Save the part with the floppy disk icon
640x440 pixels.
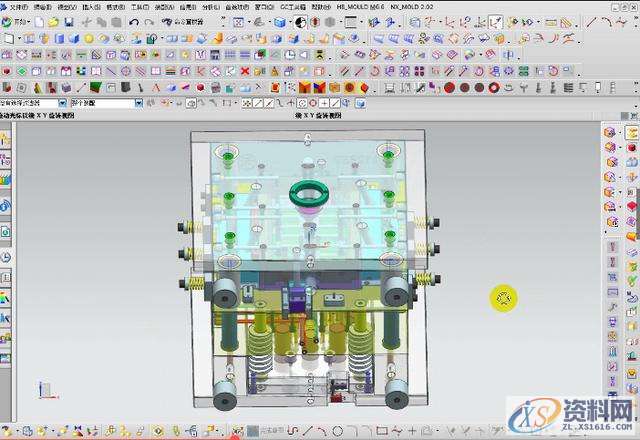click(x=68, y=22)
